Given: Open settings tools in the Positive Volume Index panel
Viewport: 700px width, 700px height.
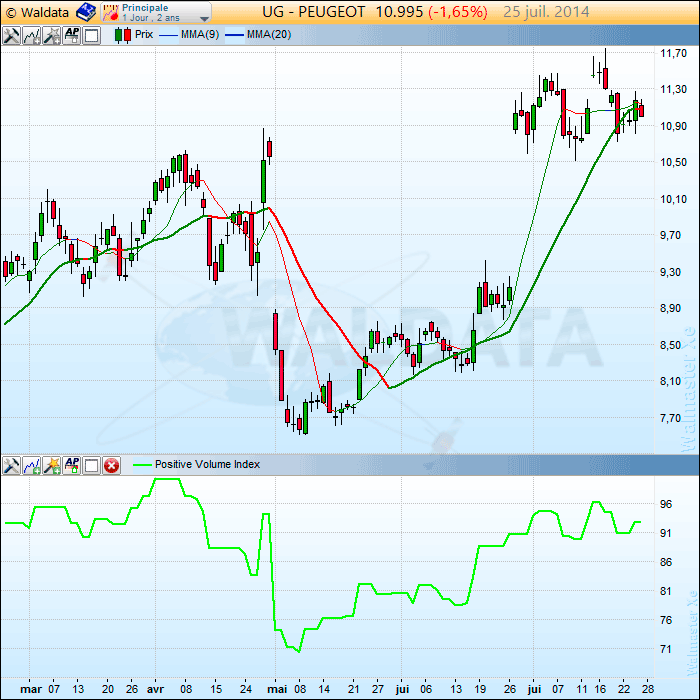Looking at the screenshot, I should (11, 466).
